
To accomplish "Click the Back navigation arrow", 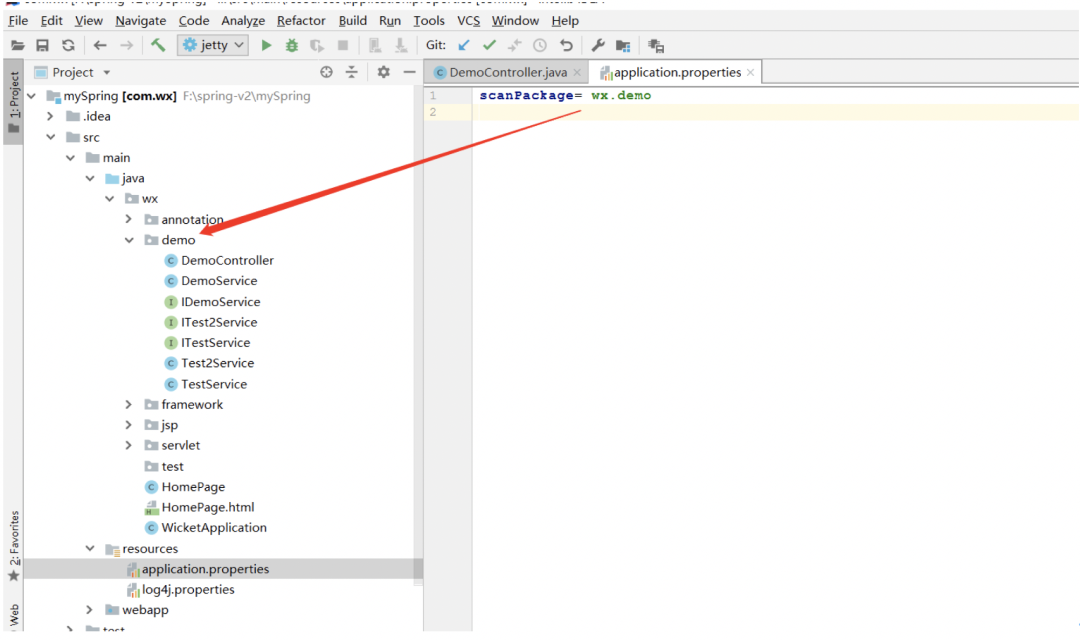I will (101, 45).
